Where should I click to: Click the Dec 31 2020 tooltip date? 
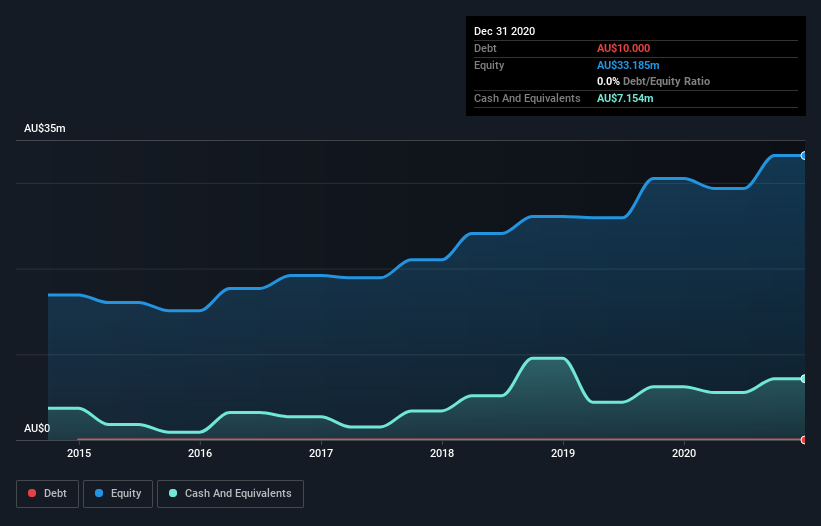504,31
